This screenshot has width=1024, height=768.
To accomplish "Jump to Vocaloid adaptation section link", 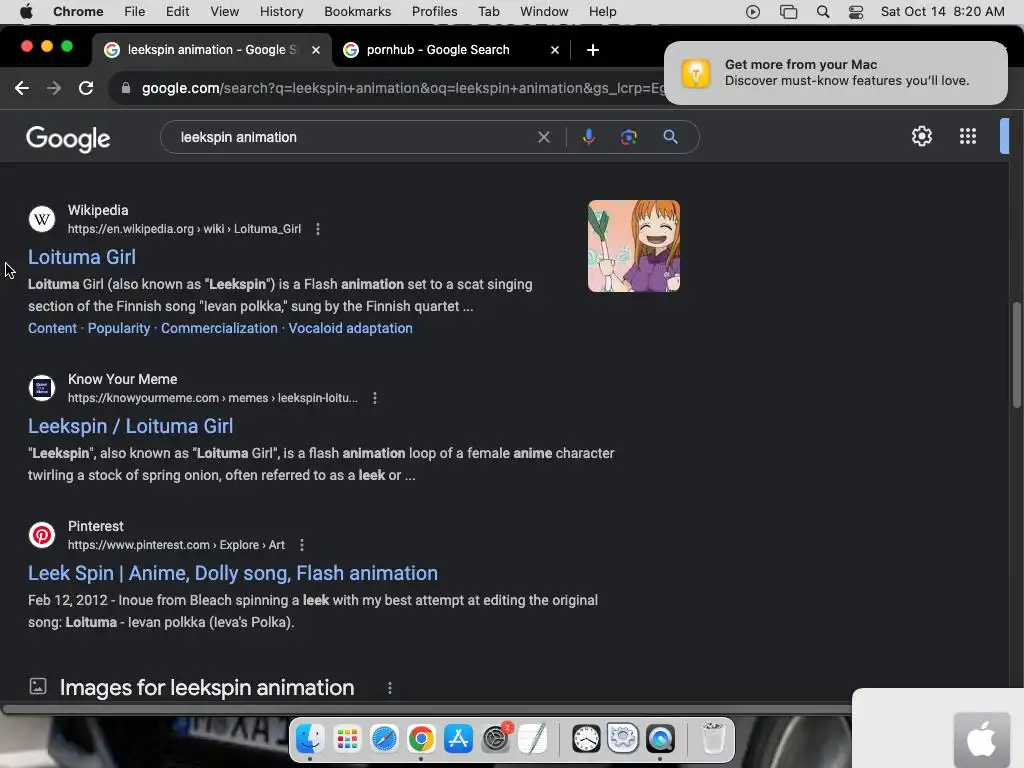I will coord(350,328).
